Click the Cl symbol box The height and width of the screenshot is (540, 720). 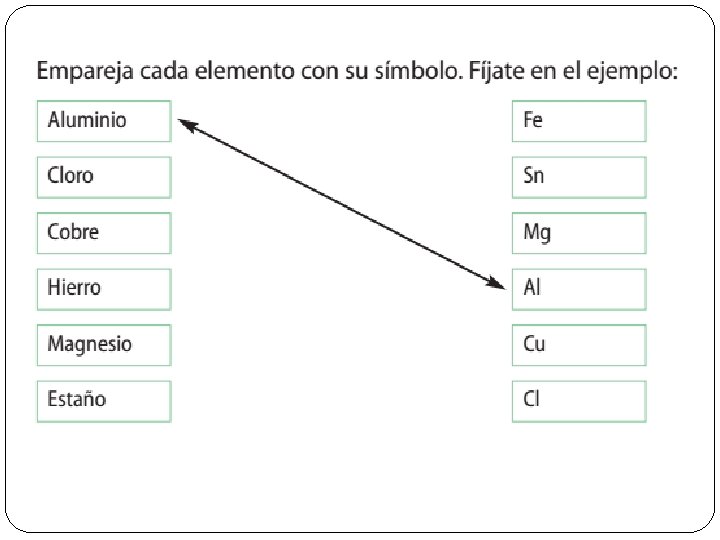pos(578,400)
